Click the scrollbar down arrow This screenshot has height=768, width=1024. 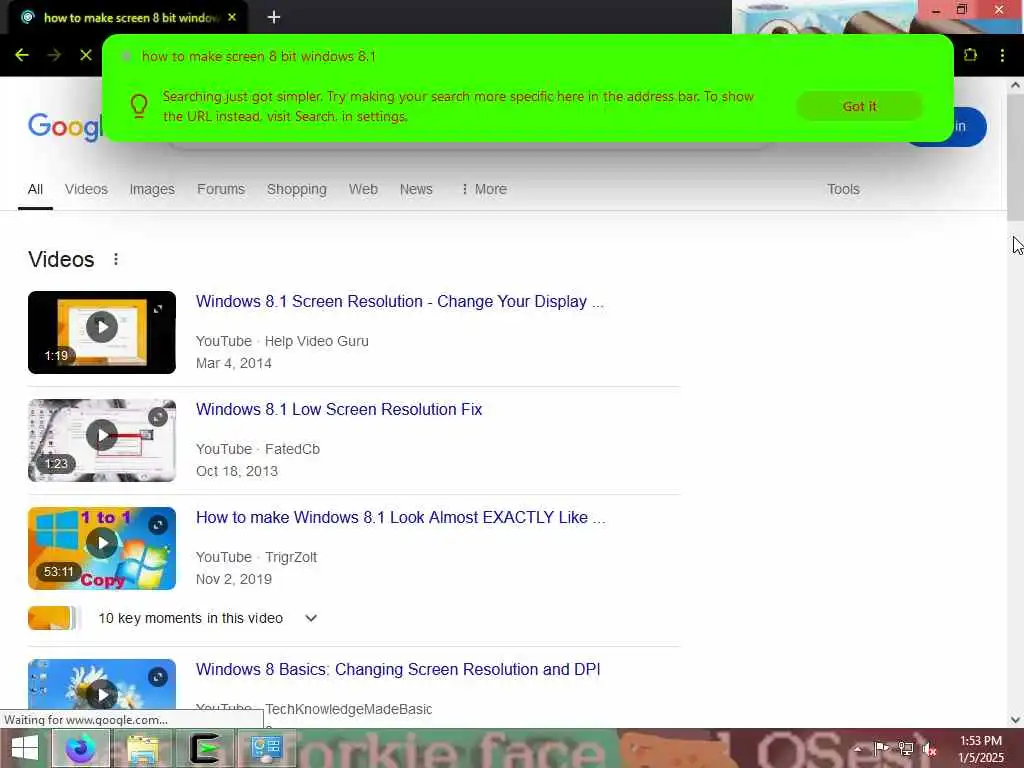pos(1015,720)
